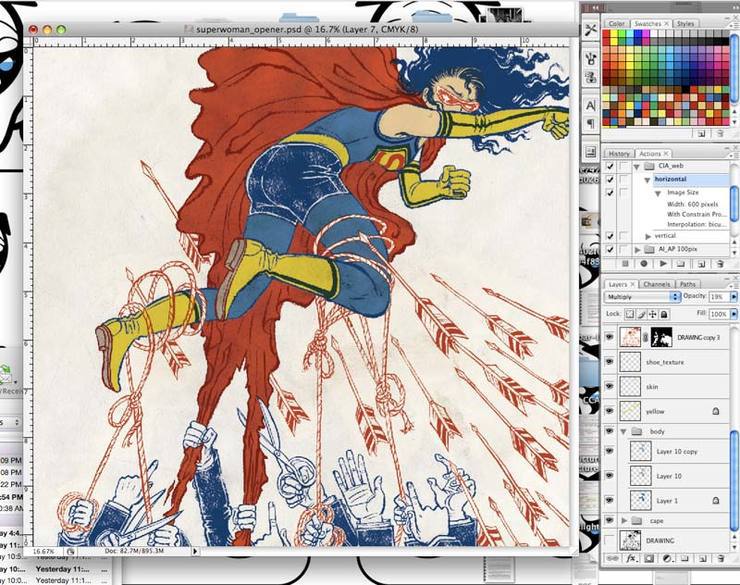Screen dimensions: 740x585
Task: Show the DRAWING layer
Action: click(x=610, y=540)
